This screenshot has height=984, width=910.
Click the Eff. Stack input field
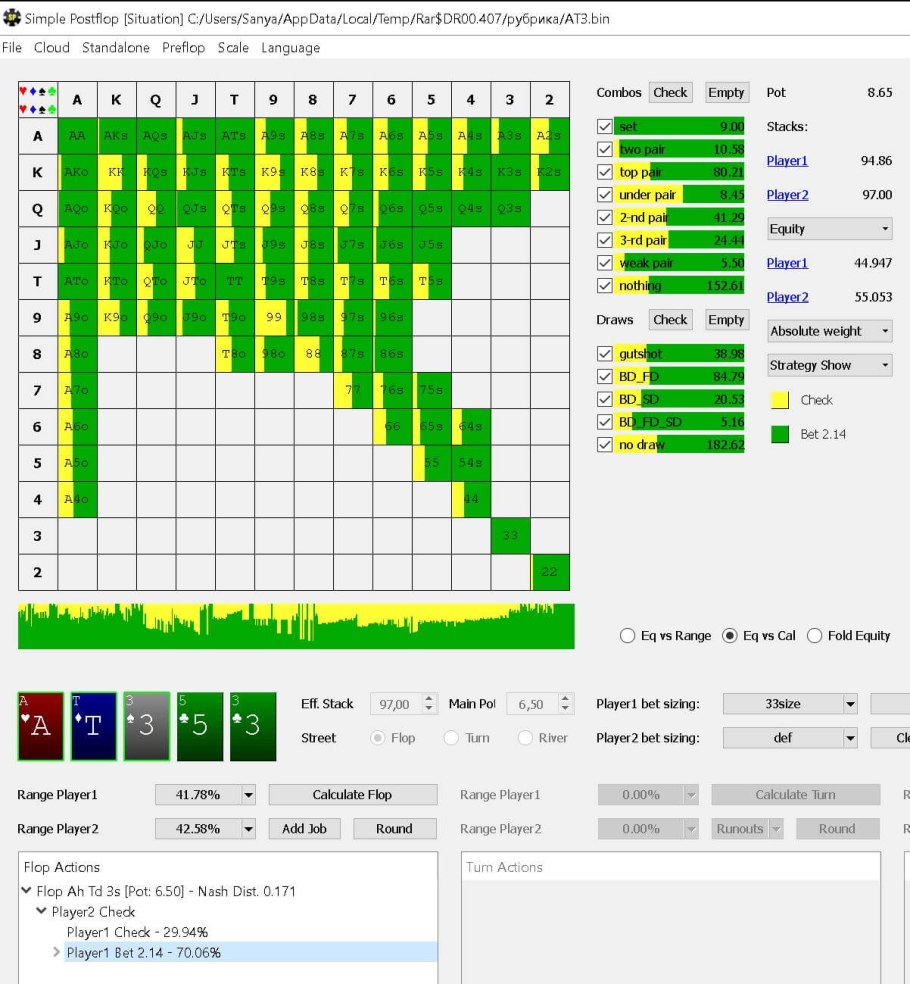396,705
